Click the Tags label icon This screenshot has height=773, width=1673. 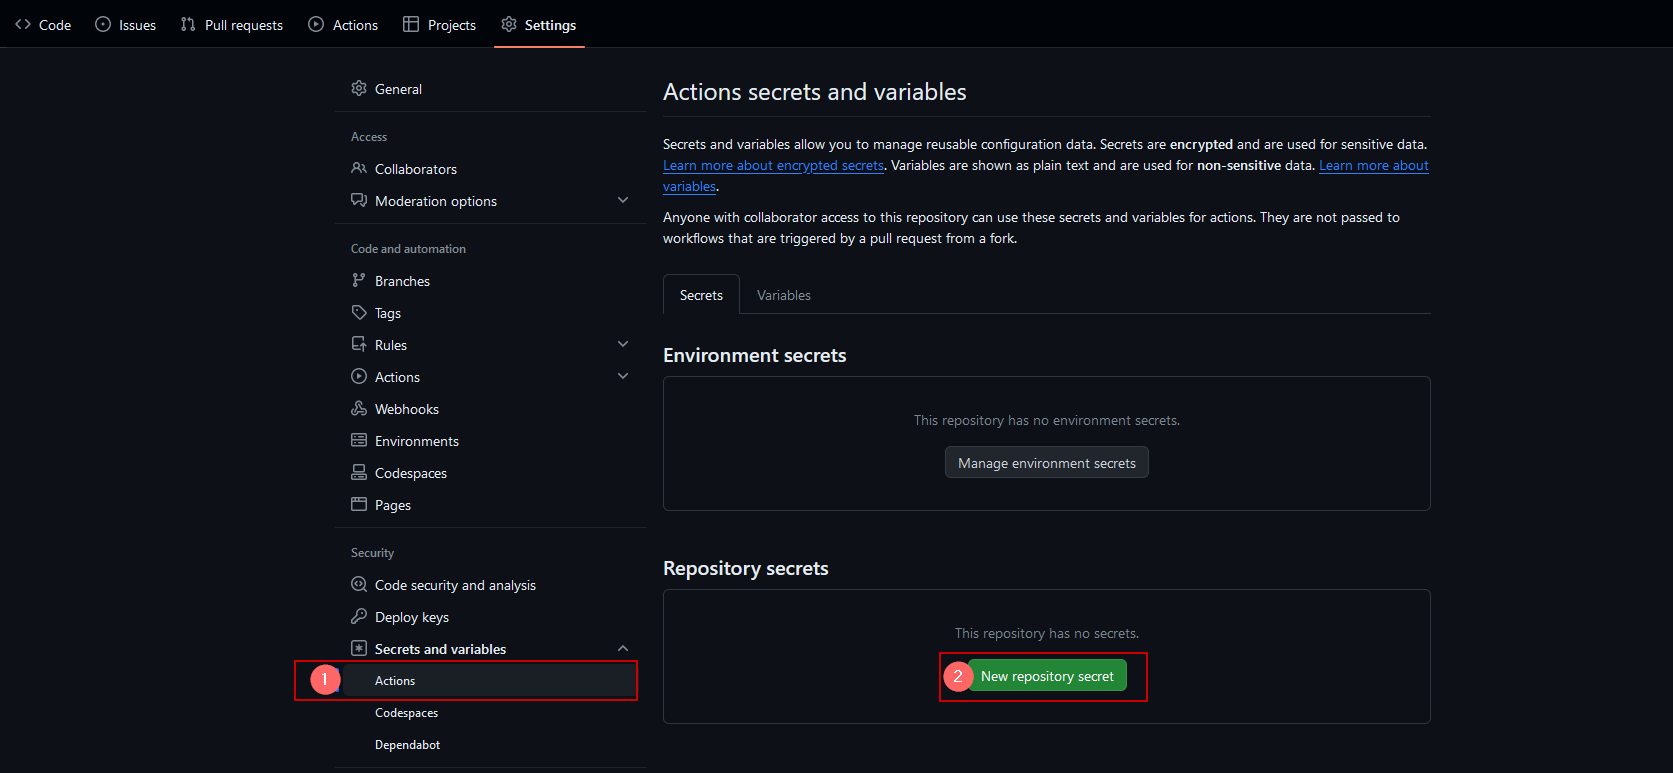359,313
